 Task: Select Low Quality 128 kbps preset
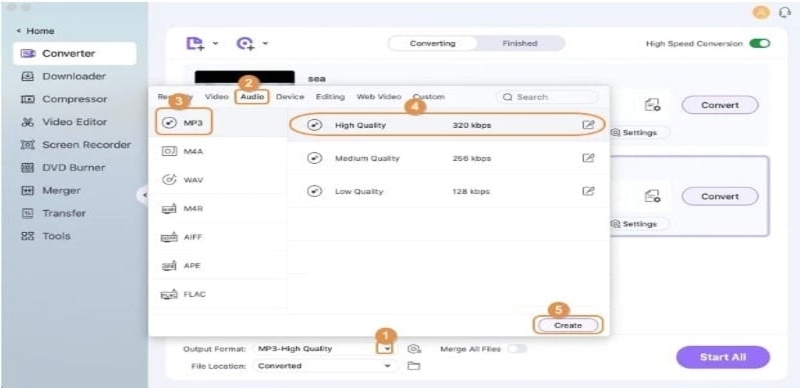pos(447,191)
